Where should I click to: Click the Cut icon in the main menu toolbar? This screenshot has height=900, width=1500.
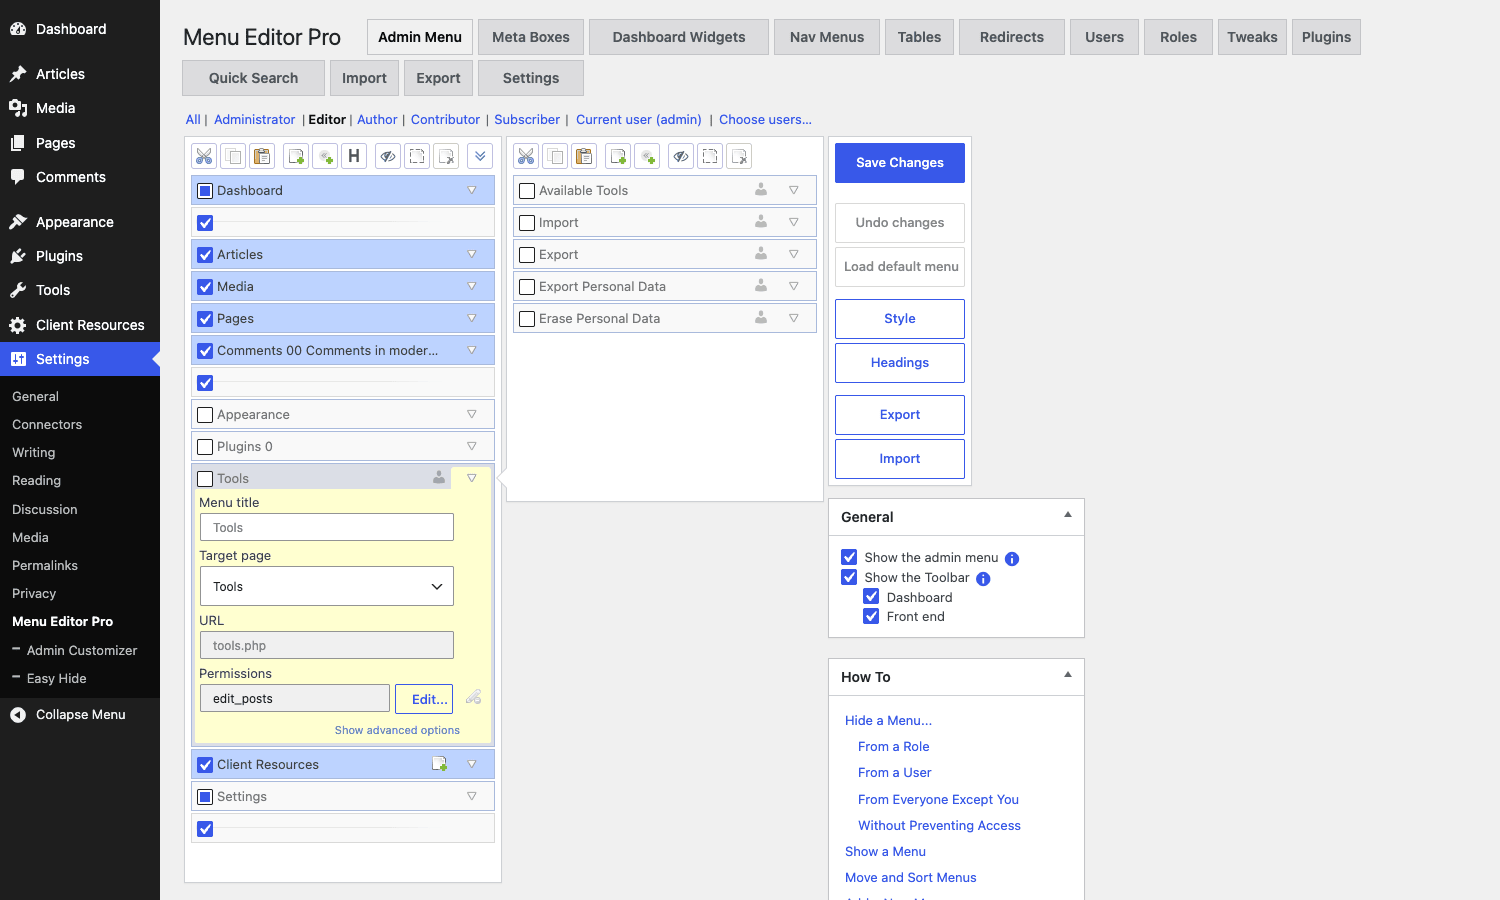(204, 156)
